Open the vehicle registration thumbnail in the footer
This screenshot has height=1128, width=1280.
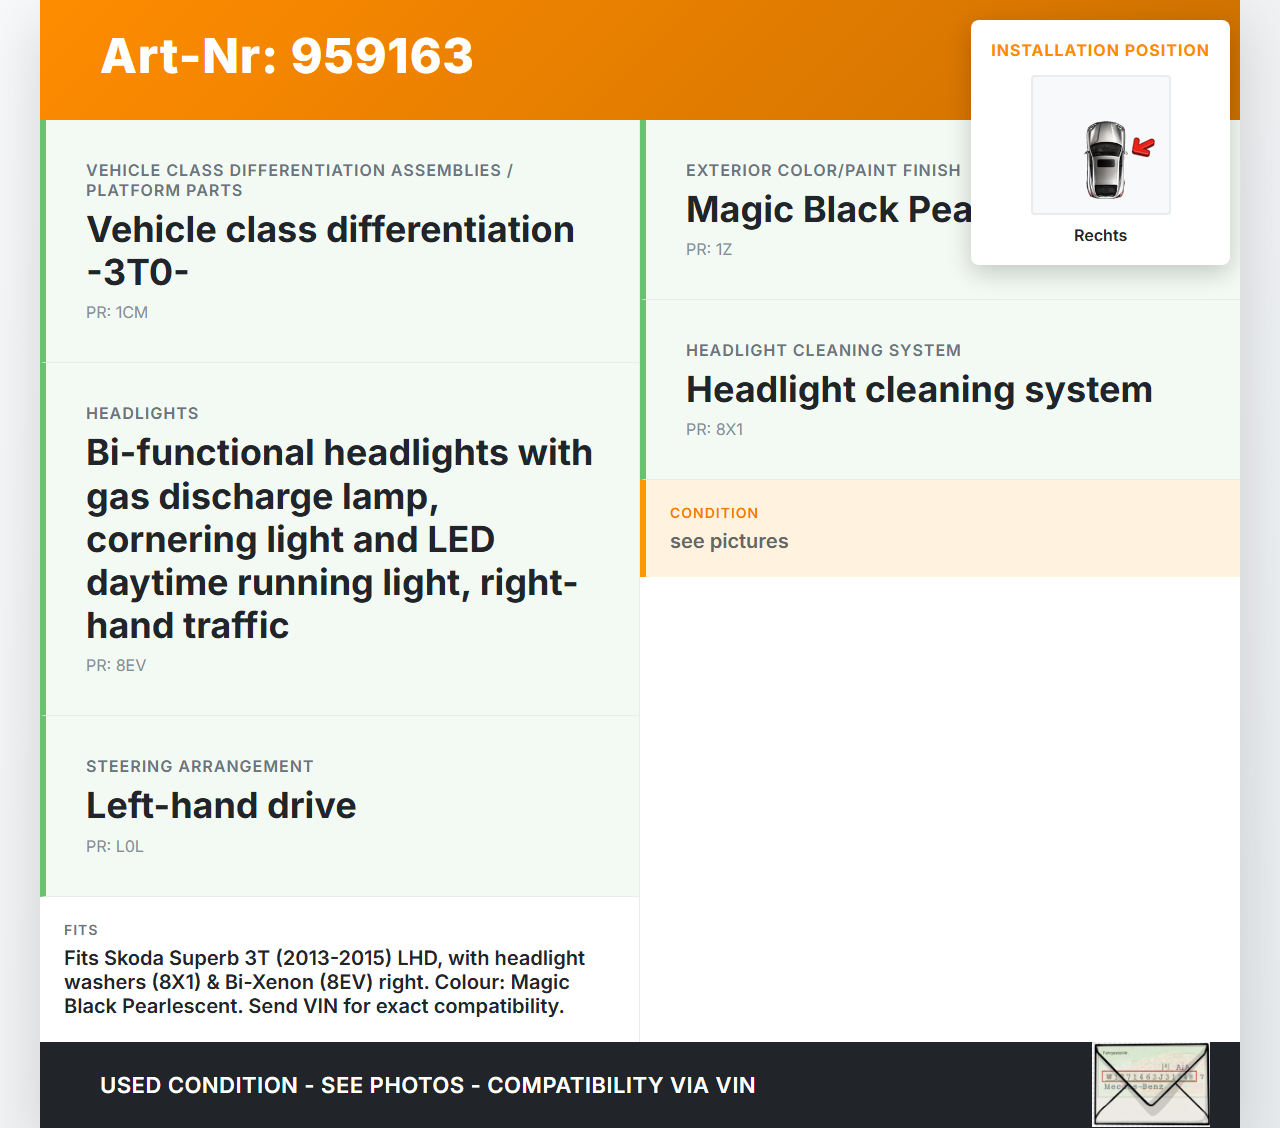1151,1084
